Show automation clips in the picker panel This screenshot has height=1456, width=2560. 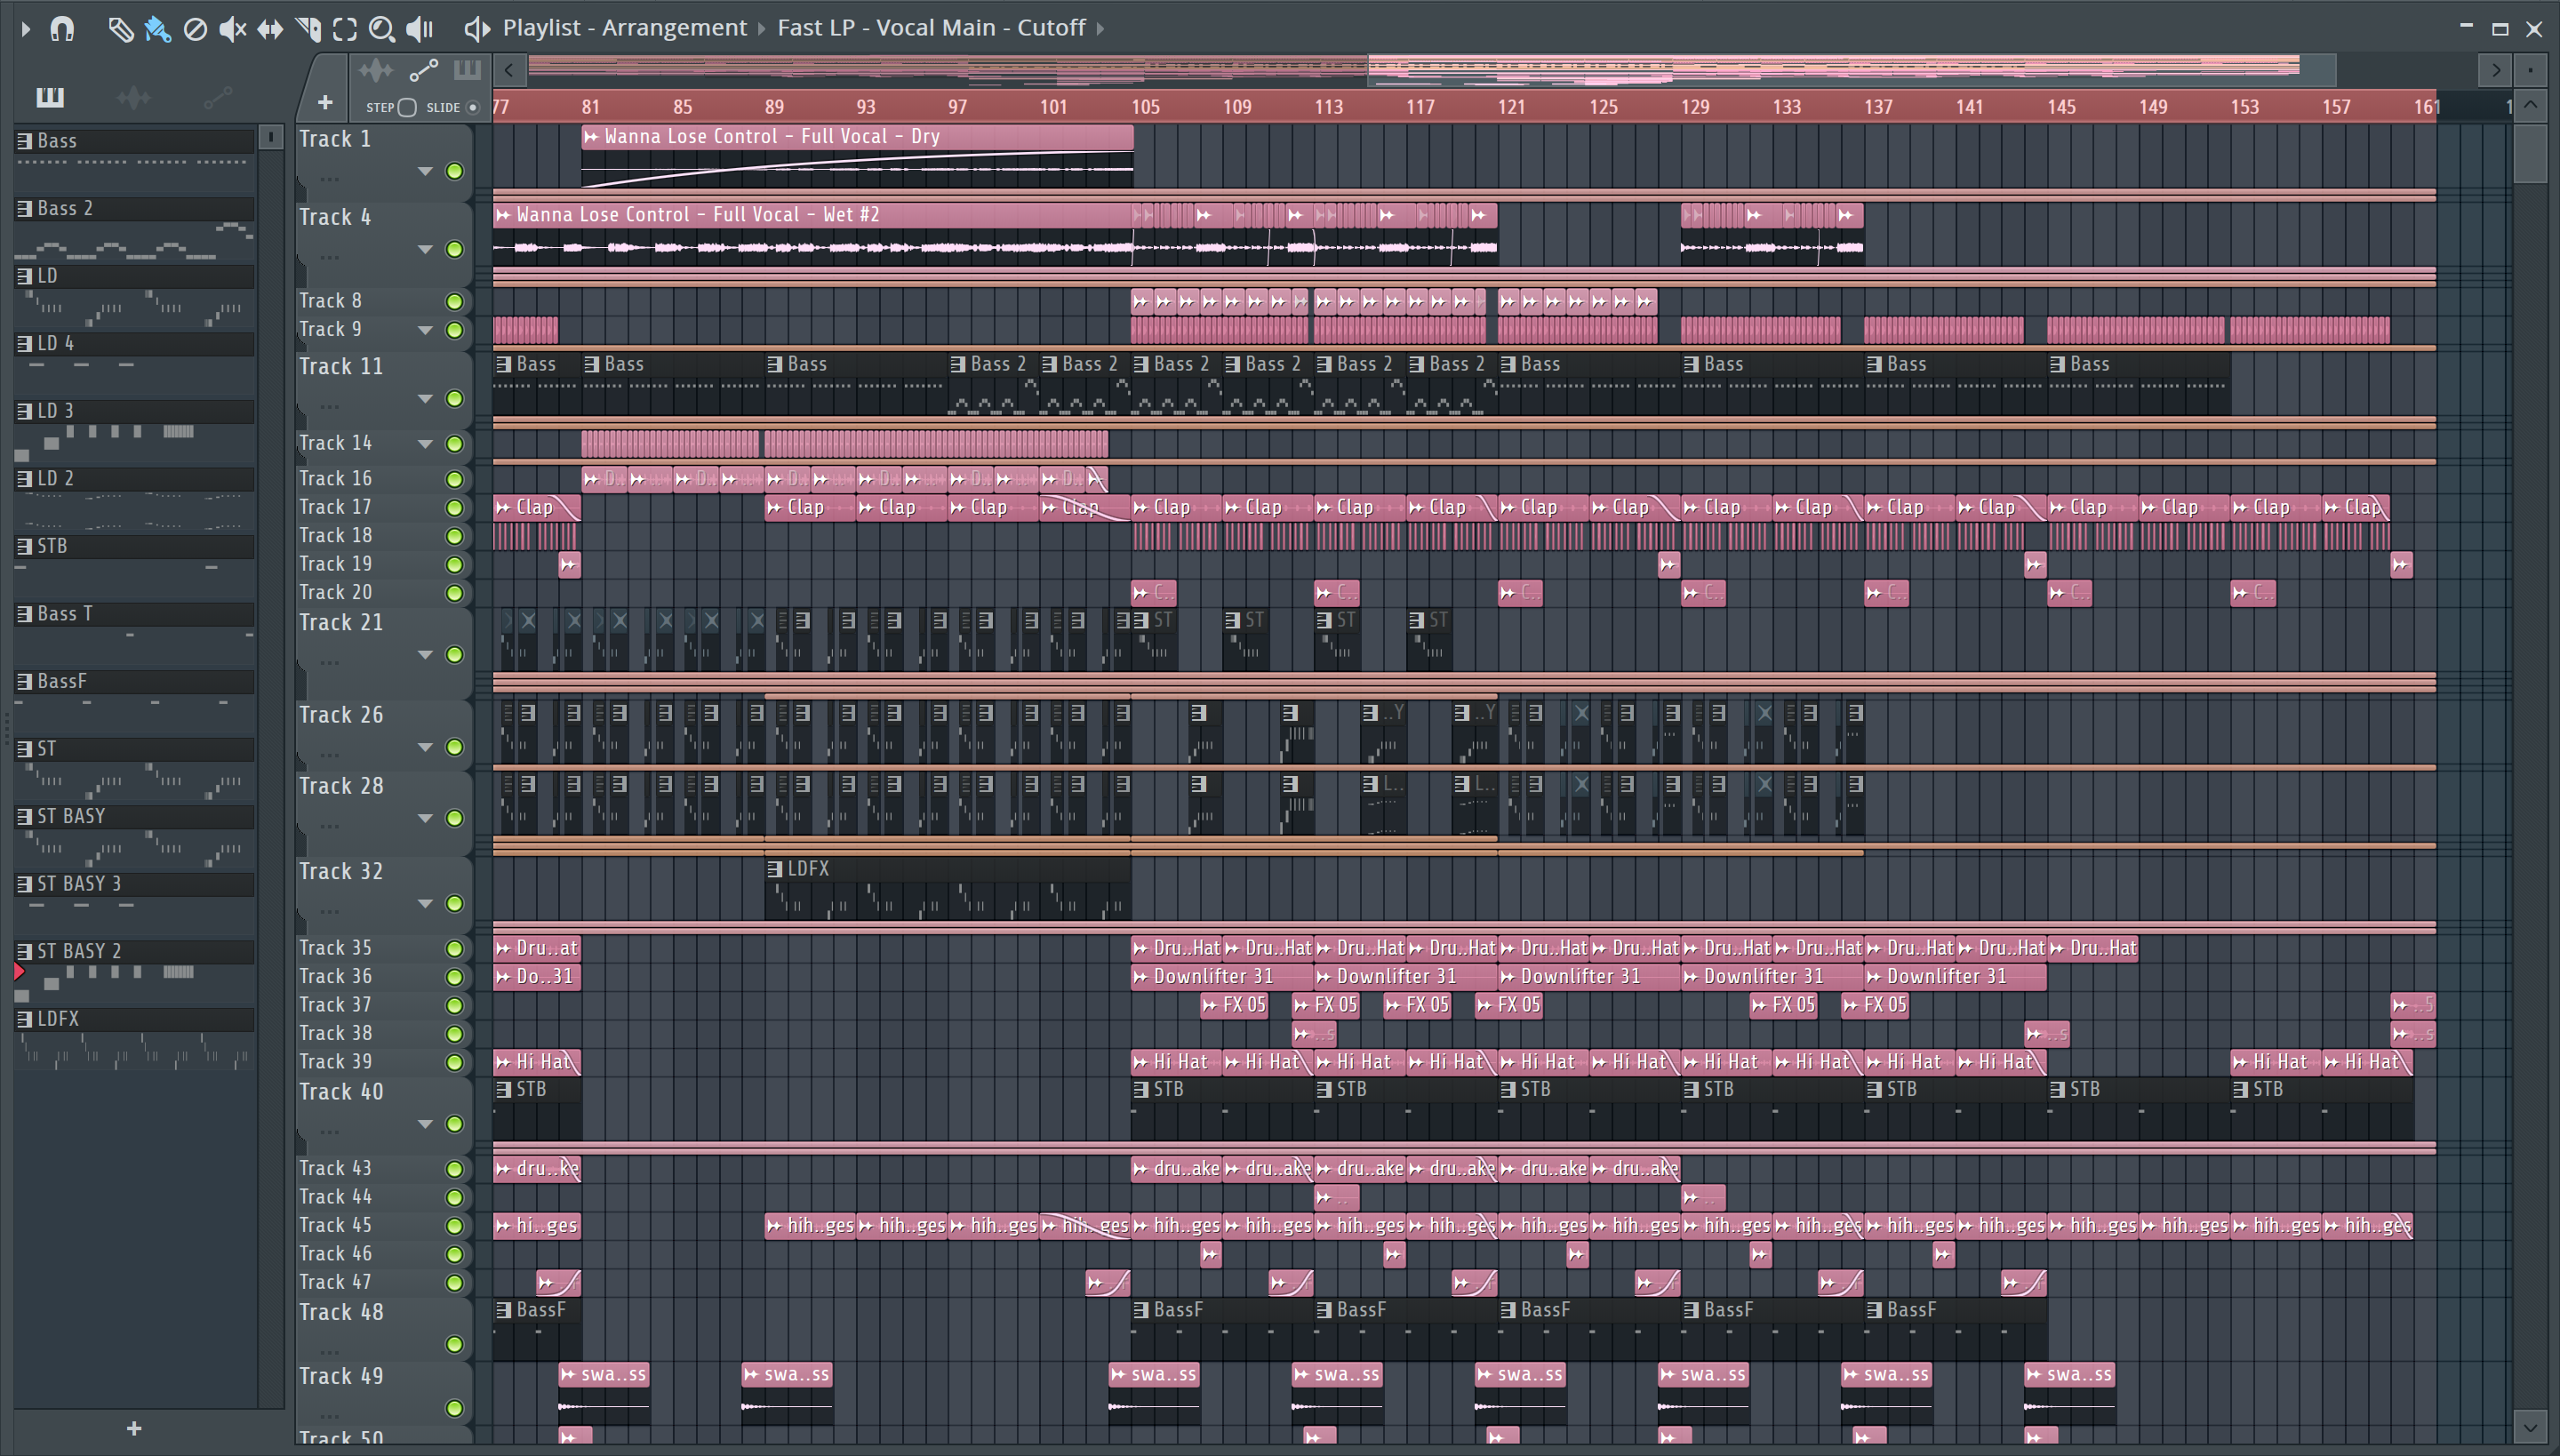(217, 97)
